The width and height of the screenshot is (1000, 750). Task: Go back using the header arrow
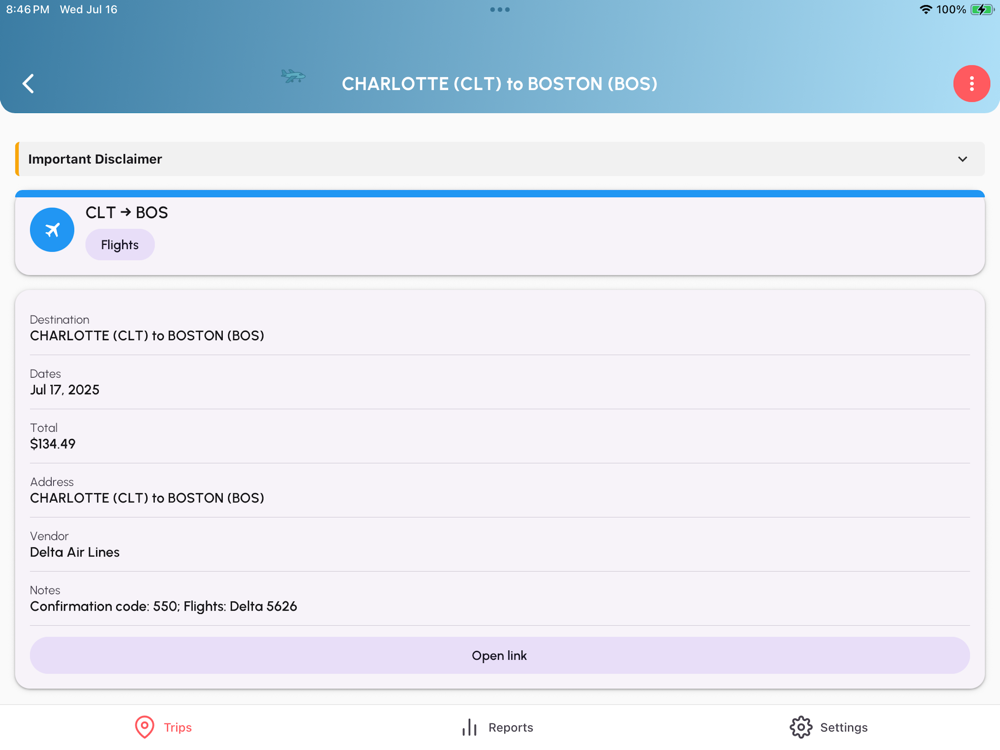pyautogui.click(x=28, y=84)
